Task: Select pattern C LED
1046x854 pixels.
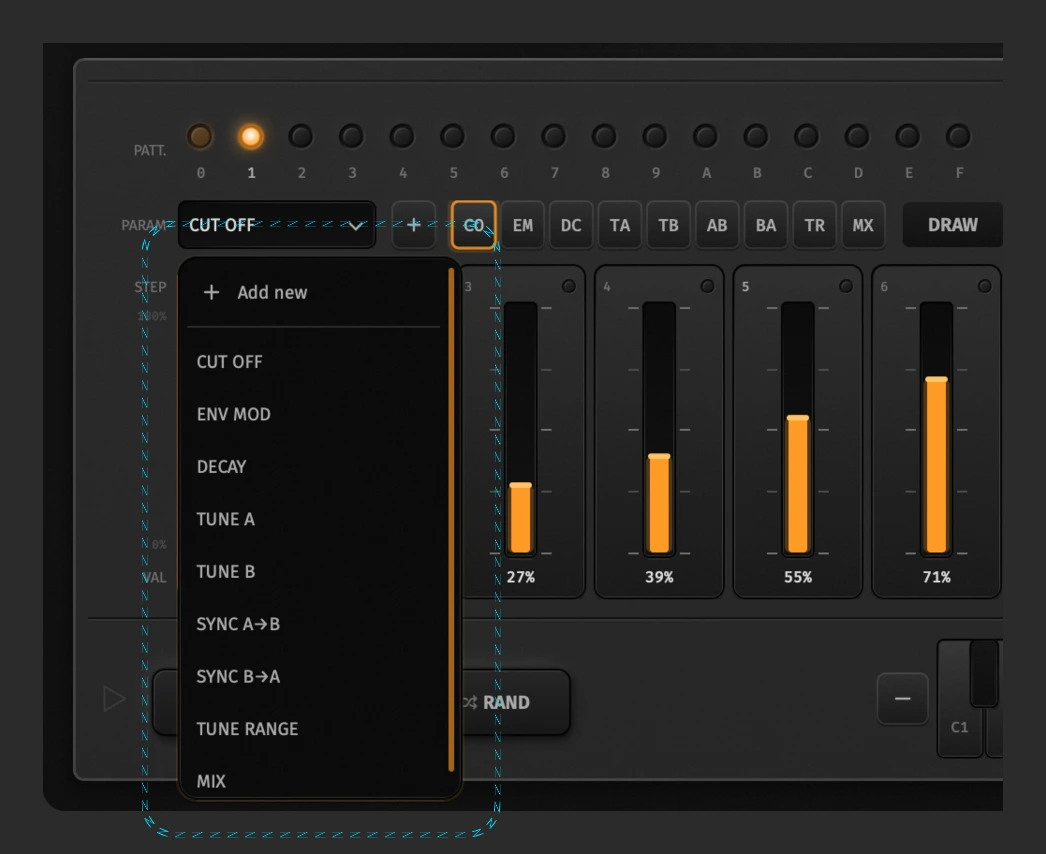Action: pyautogui.click(x=807, y=137)
